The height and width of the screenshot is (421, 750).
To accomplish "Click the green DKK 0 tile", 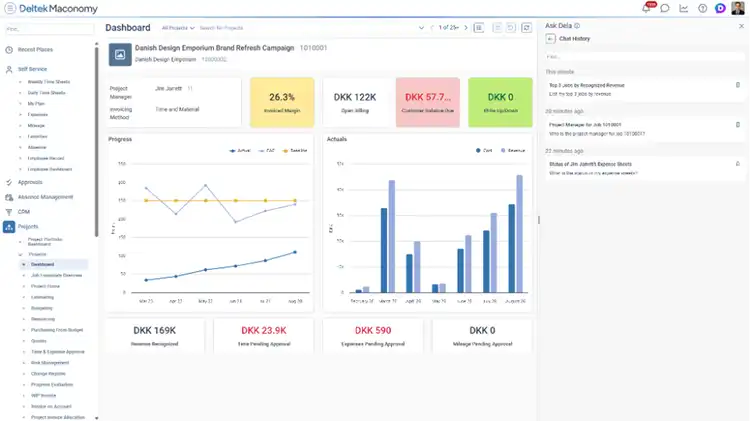I will pos(500,102).
